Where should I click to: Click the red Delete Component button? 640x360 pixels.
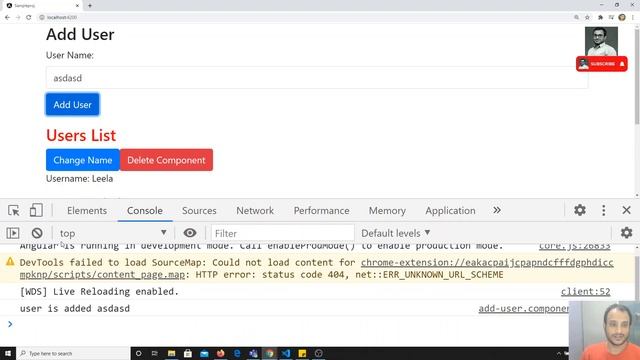pos(167,160)
